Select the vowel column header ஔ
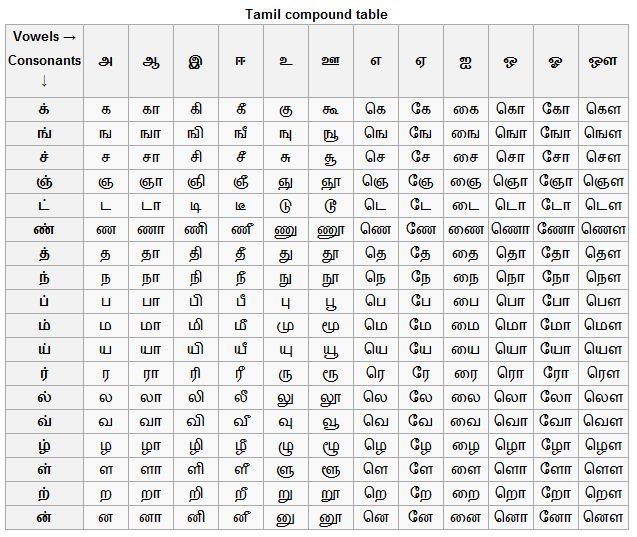637x537 pixels. click(x=604, y=60)
